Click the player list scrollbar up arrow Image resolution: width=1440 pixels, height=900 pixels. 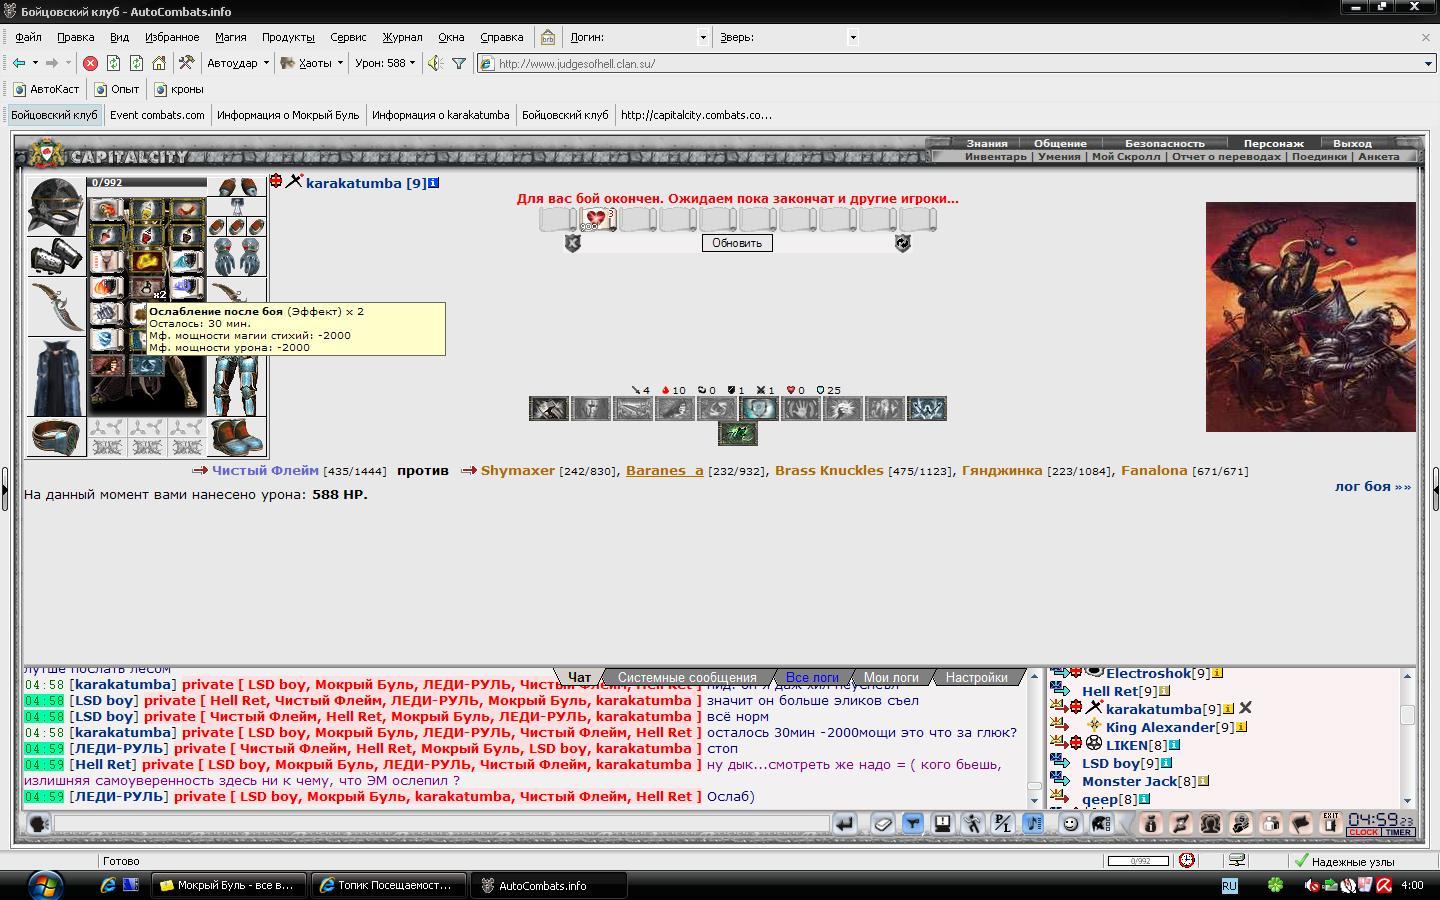click(x=1408, y=676)
